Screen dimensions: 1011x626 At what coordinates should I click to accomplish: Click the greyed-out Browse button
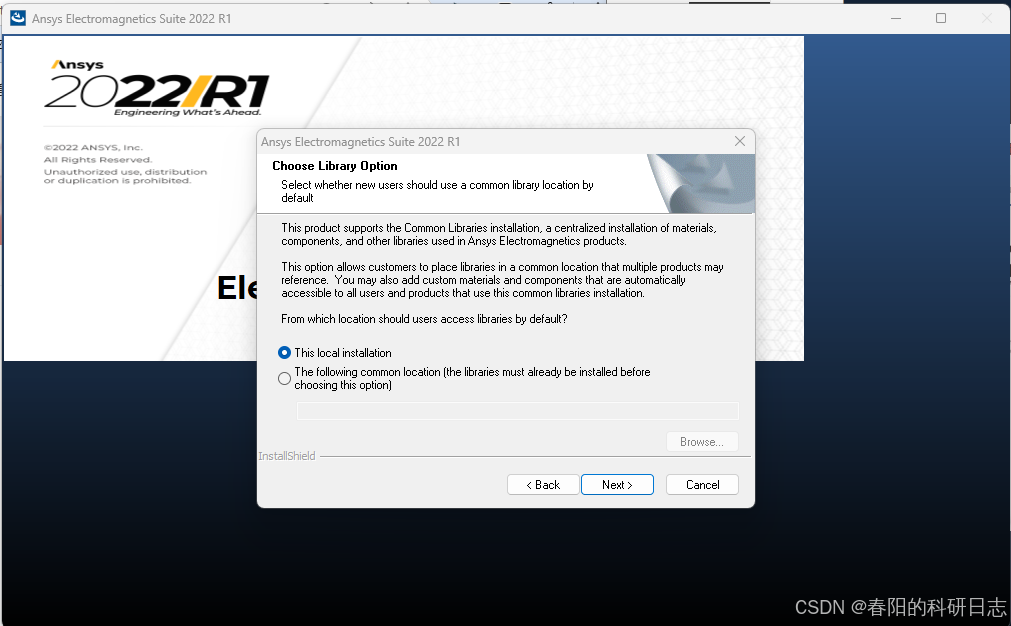pos(702,442)
